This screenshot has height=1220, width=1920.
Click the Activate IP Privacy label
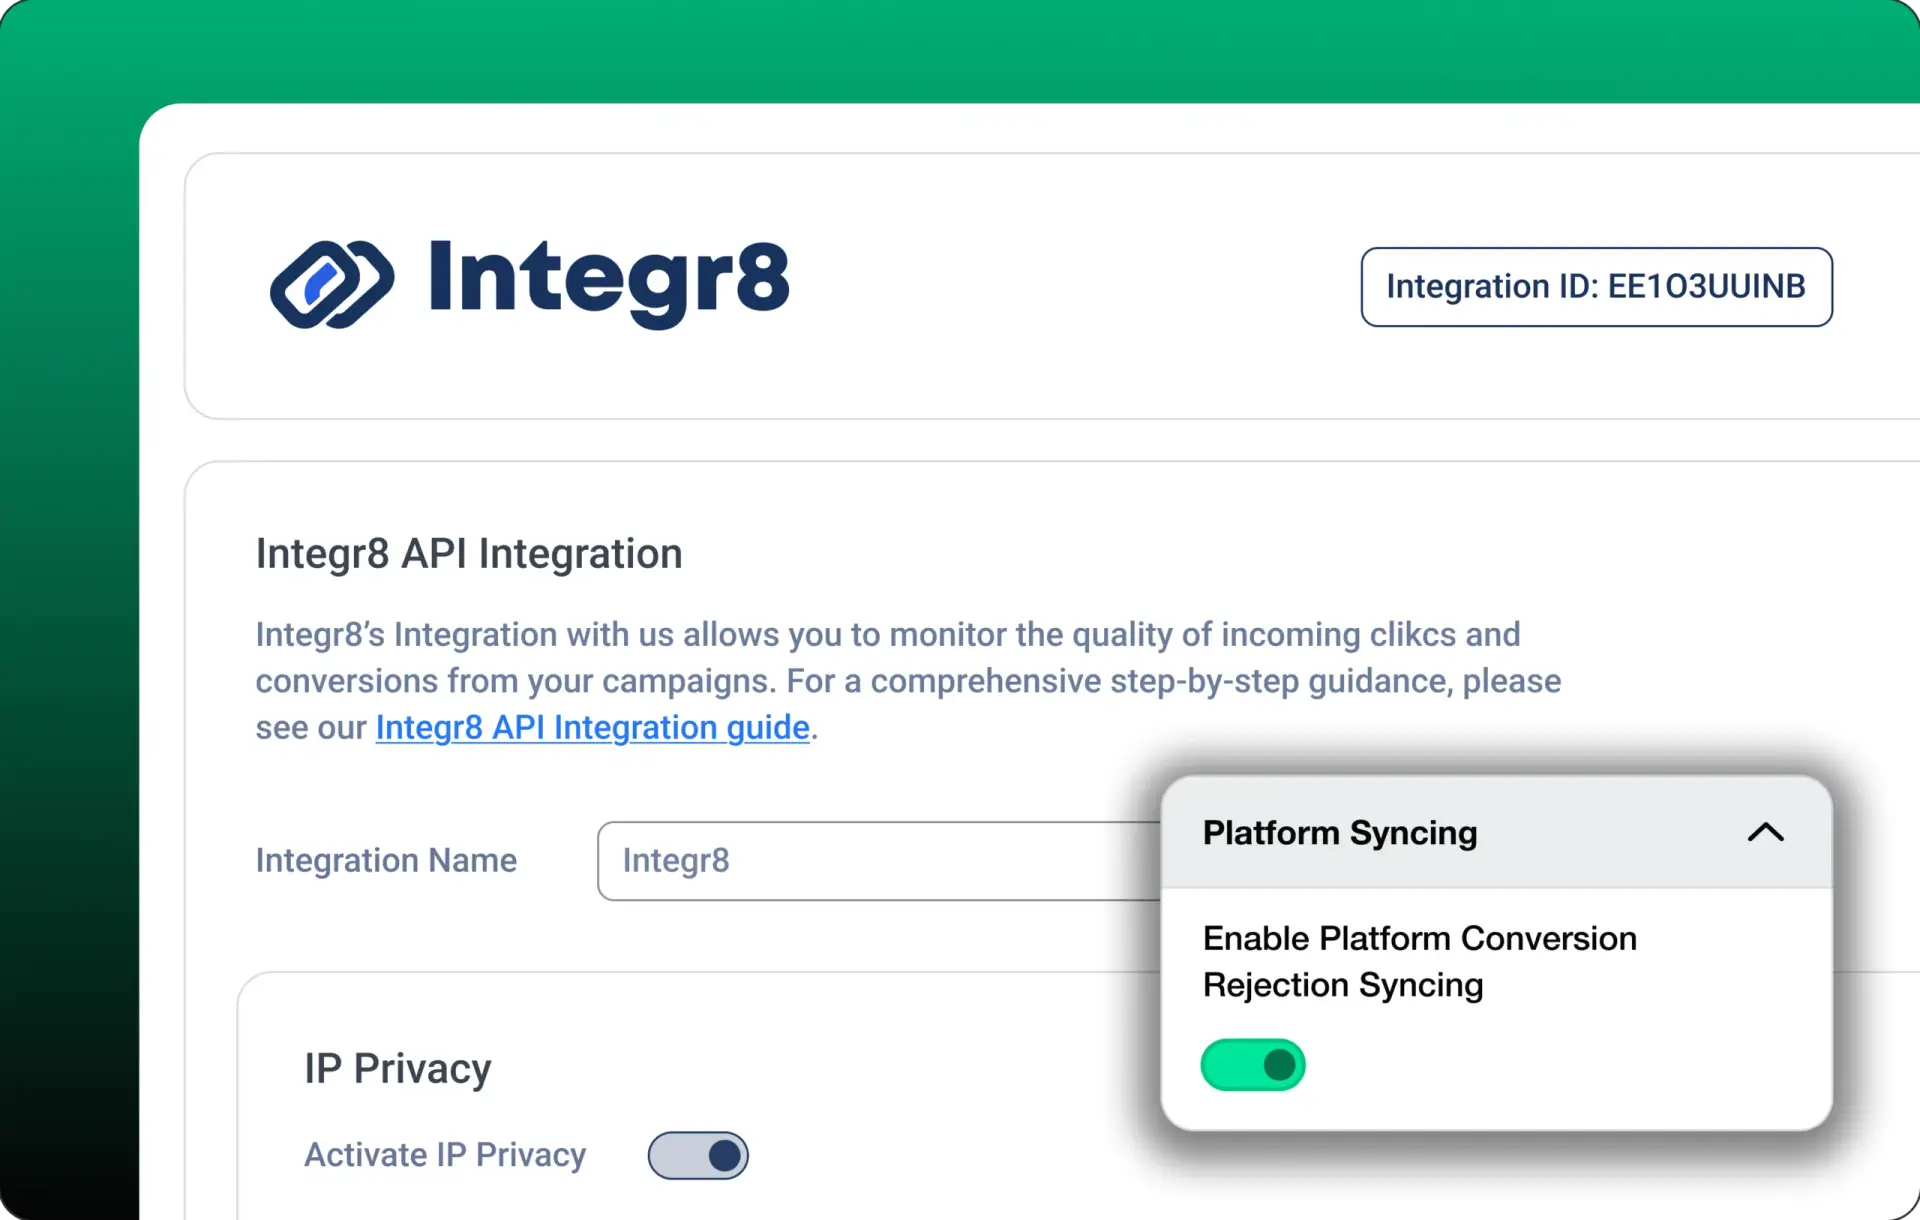[445, 1155]
